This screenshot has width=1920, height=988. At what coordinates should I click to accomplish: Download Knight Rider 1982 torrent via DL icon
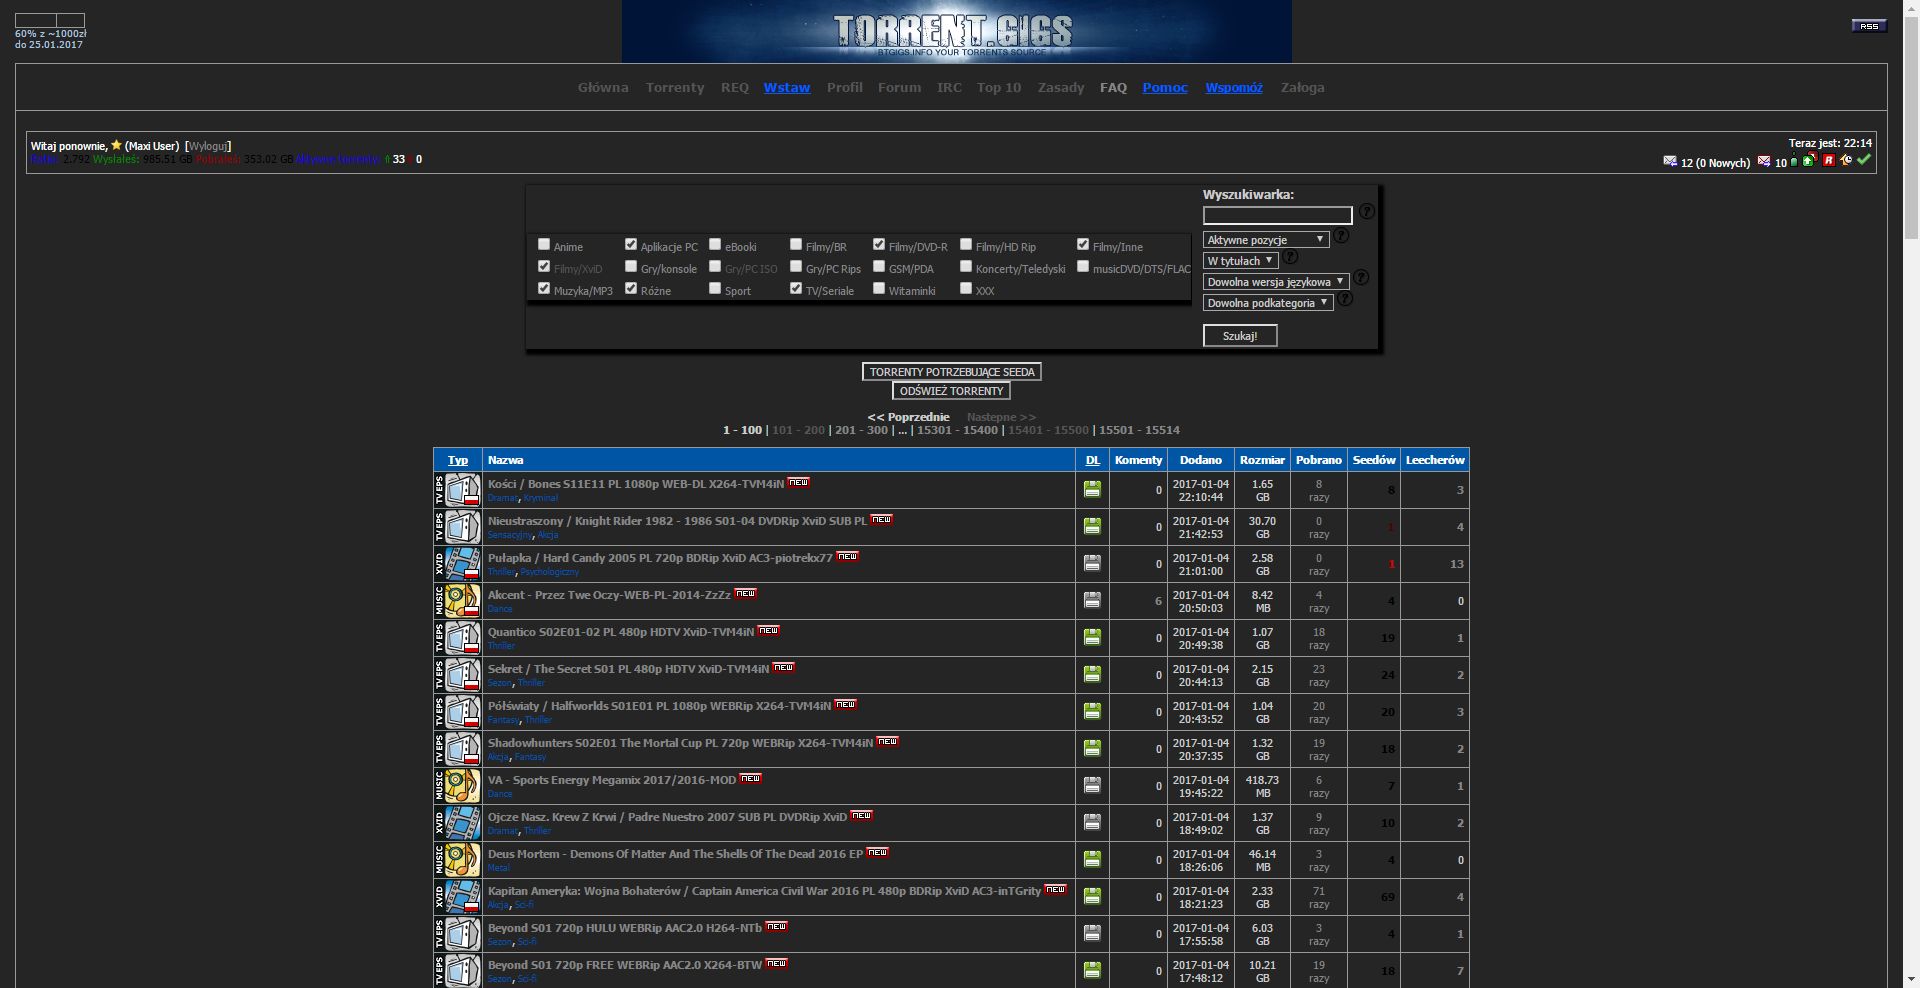[1092, 526]
